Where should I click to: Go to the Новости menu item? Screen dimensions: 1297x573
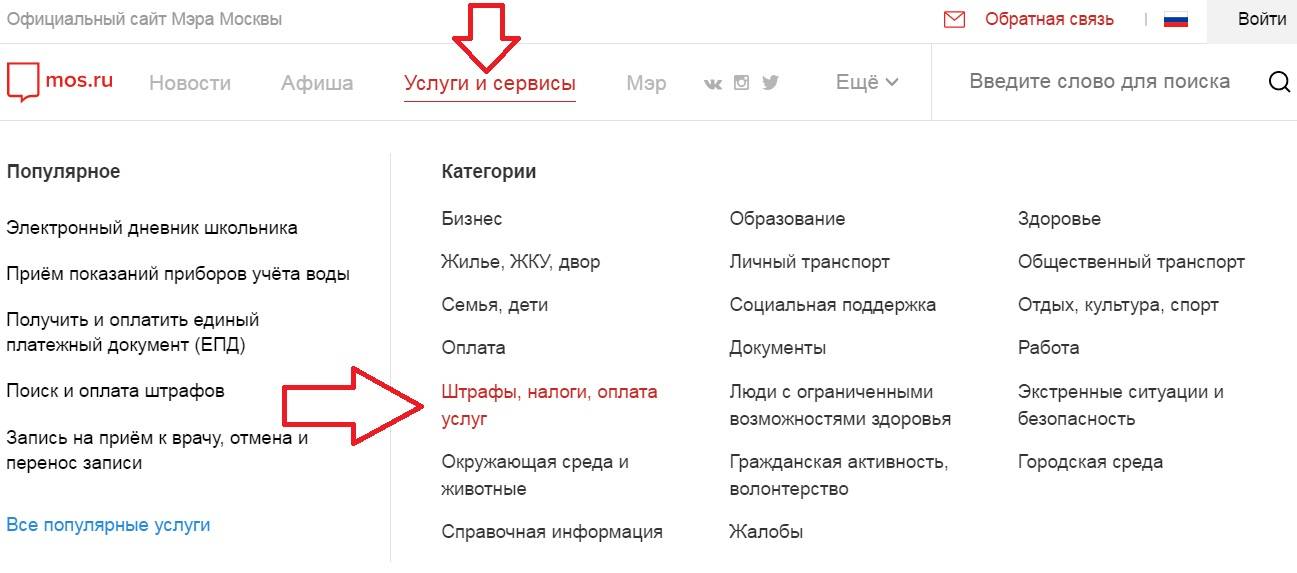(190, 83)
